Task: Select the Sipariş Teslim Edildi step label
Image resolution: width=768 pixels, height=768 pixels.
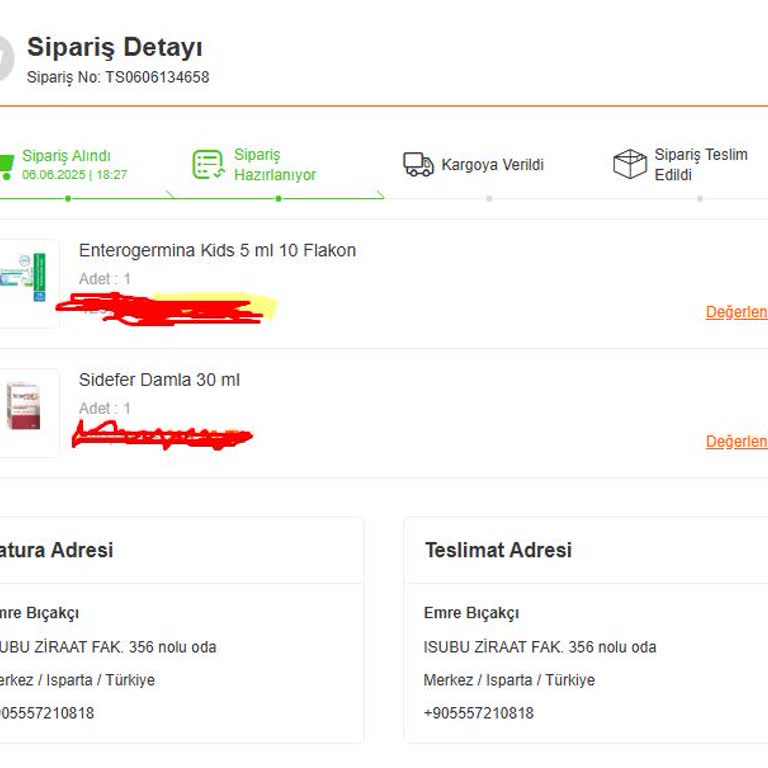Action: 701,165
